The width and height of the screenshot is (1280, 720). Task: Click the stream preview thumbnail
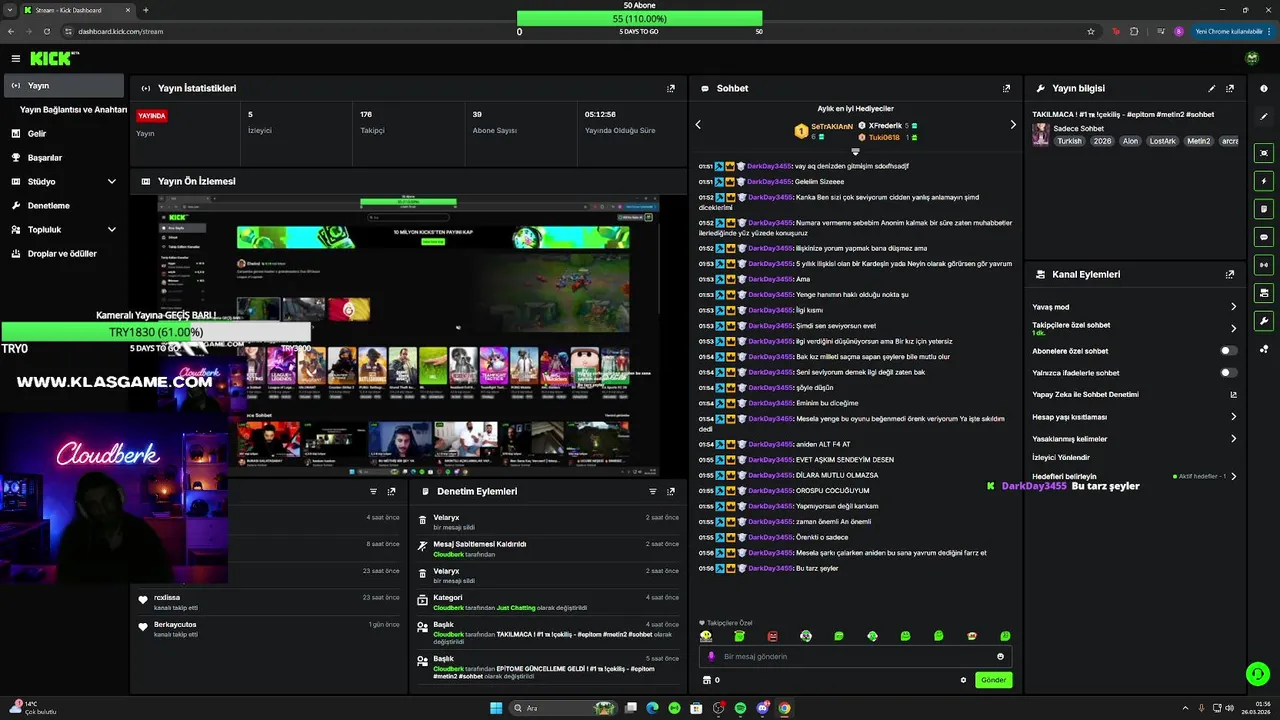408,336
